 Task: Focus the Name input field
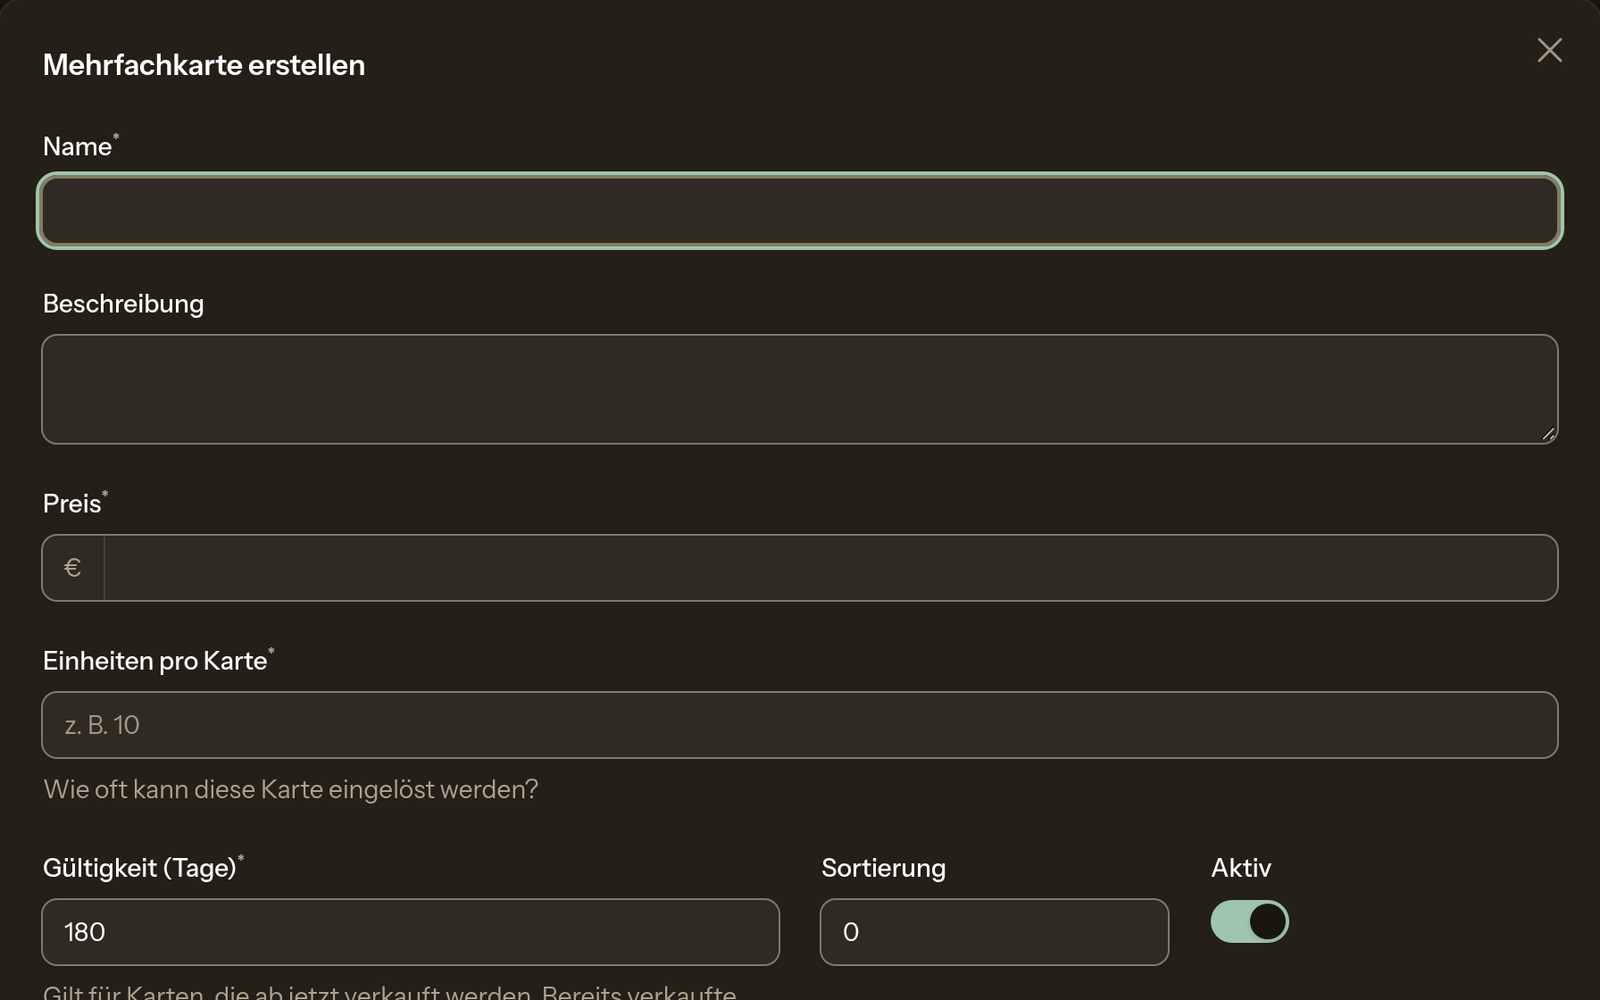click(x=800, y=211)
